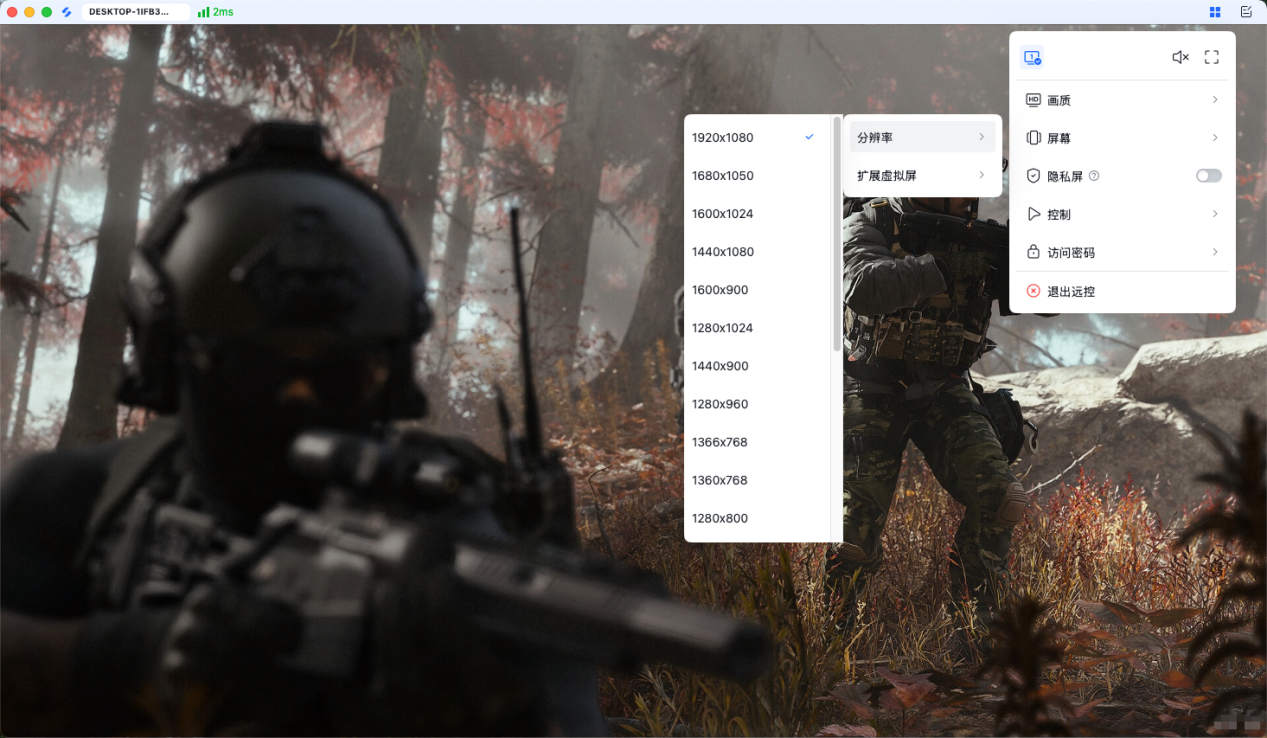This screenshot has width=1267, height=738.
Task: Pick the 1440x1080 resolution option
Action: [x=757, y=251]
